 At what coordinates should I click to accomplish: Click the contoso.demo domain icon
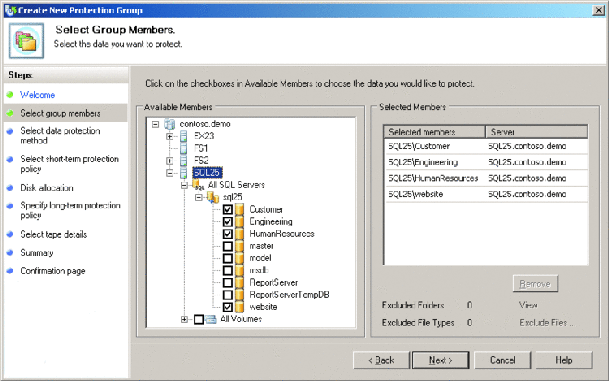click(170, 124)
